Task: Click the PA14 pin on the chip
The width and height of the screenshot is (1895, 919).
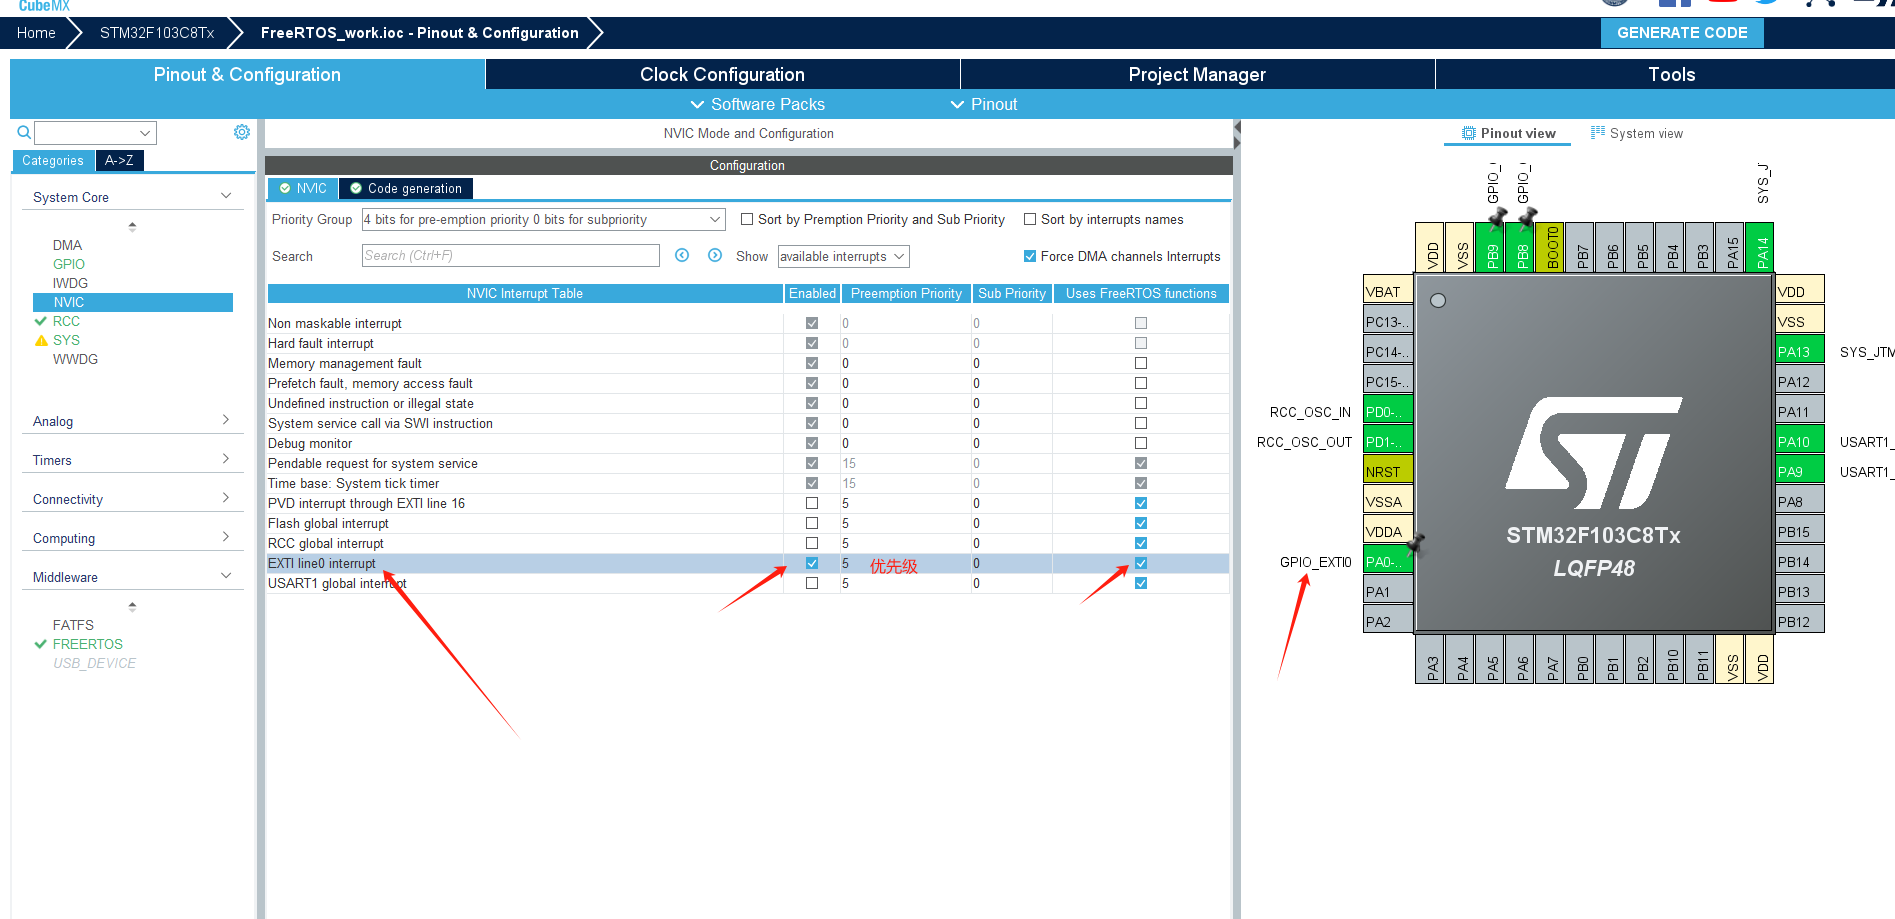Action: [x=1762, y=247]
